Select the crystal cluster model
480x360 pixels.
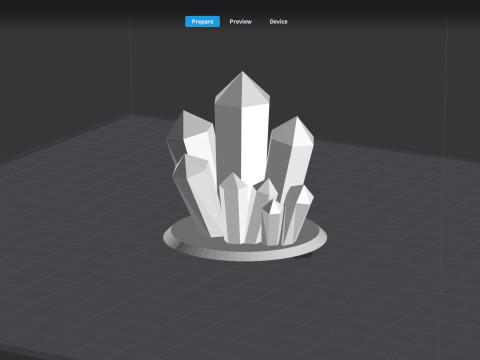pos(244,167)
